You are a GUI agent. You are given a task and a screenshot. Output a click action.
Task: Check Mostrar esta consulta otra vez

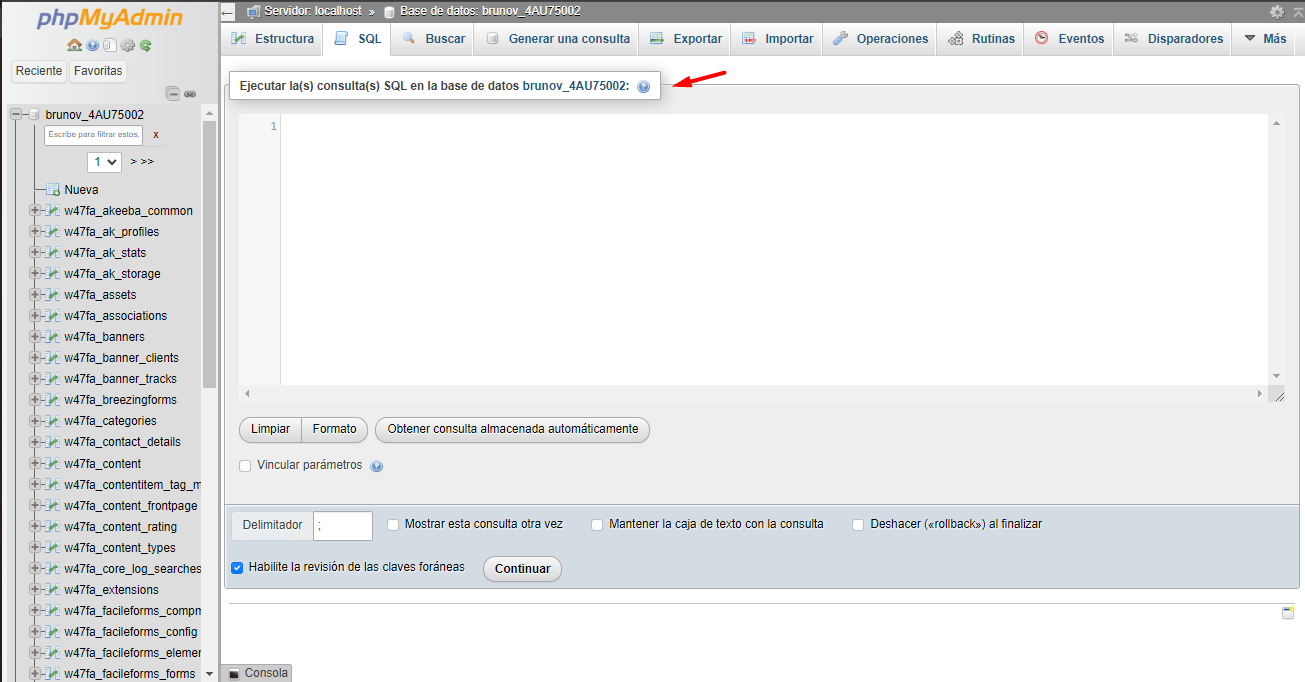click(x=393, y=525)
